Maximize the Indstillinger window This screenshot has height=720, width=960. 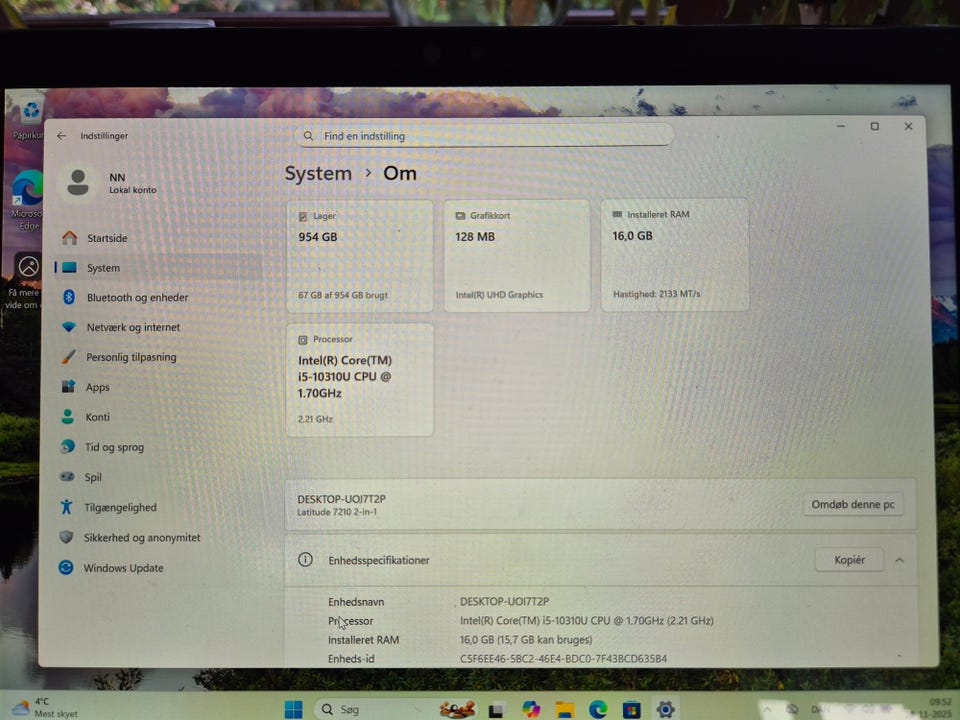pos(874,126)
